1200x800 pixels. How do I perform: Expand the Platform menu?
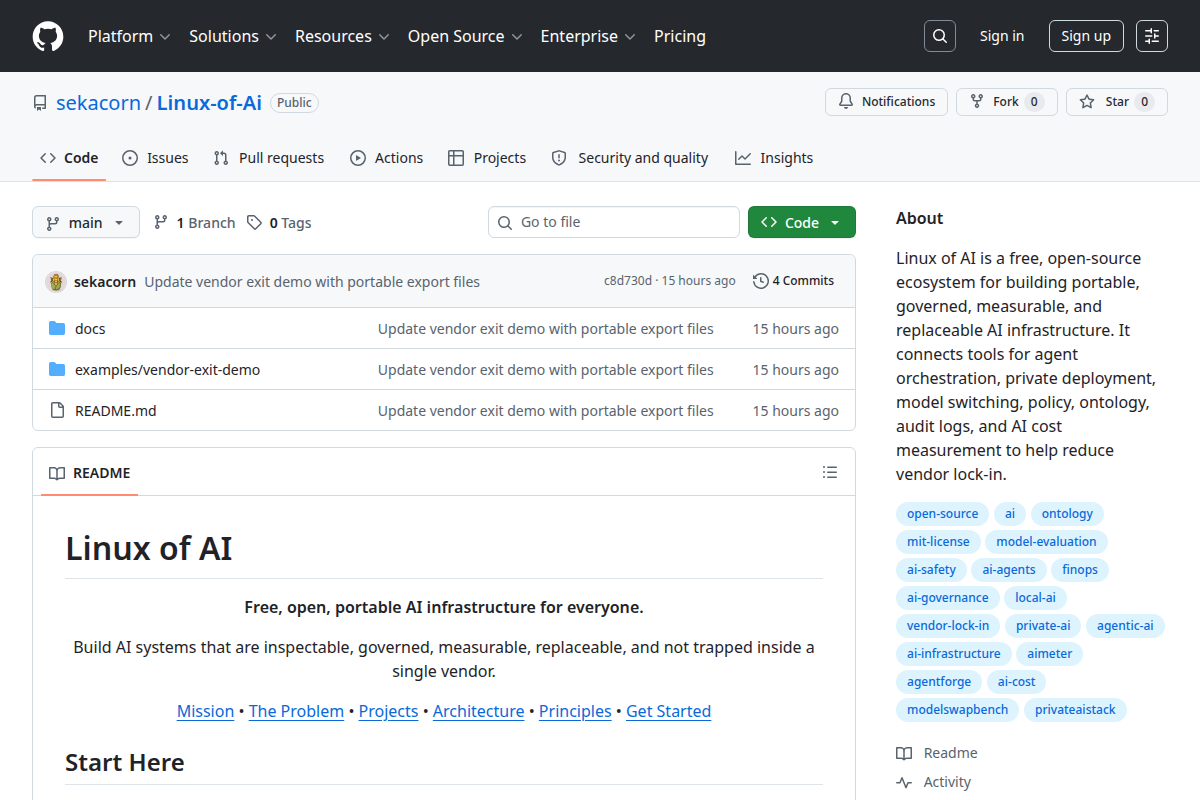point(128,36)
